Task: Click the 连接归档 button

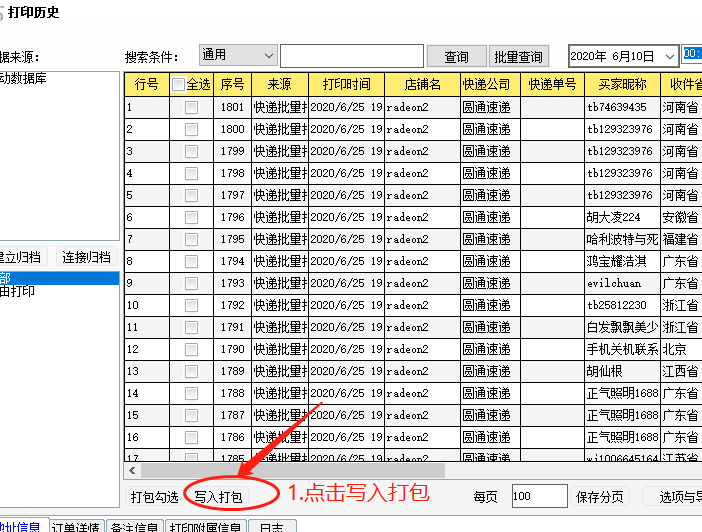Action: pos(86,257)
